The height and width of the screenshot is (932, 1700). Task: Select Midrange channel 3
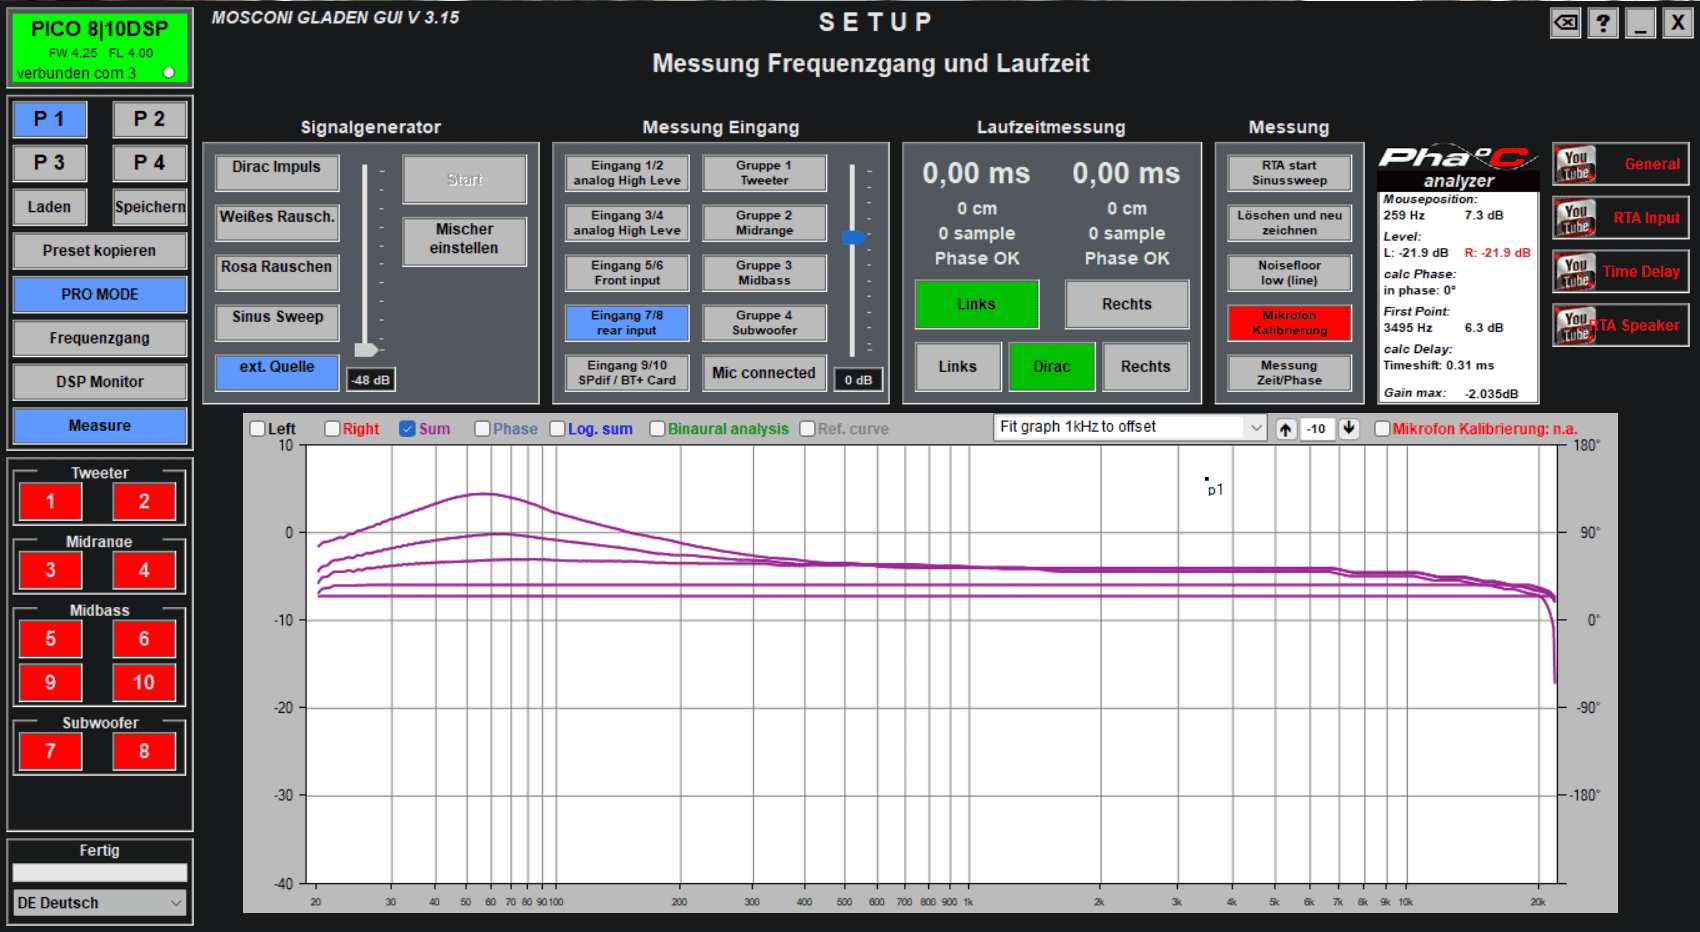point(50,570)
